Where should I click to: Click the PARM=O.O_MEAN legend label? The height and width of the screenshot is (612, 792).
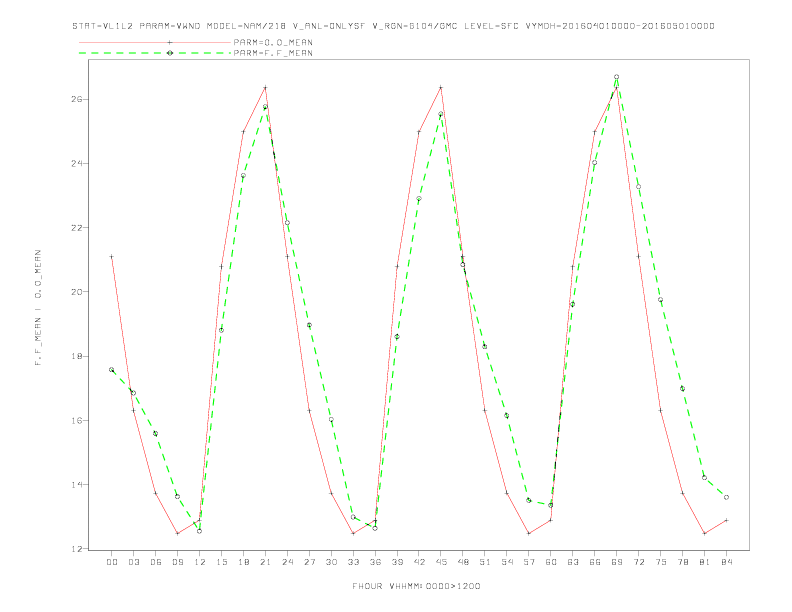click(273, 42)
